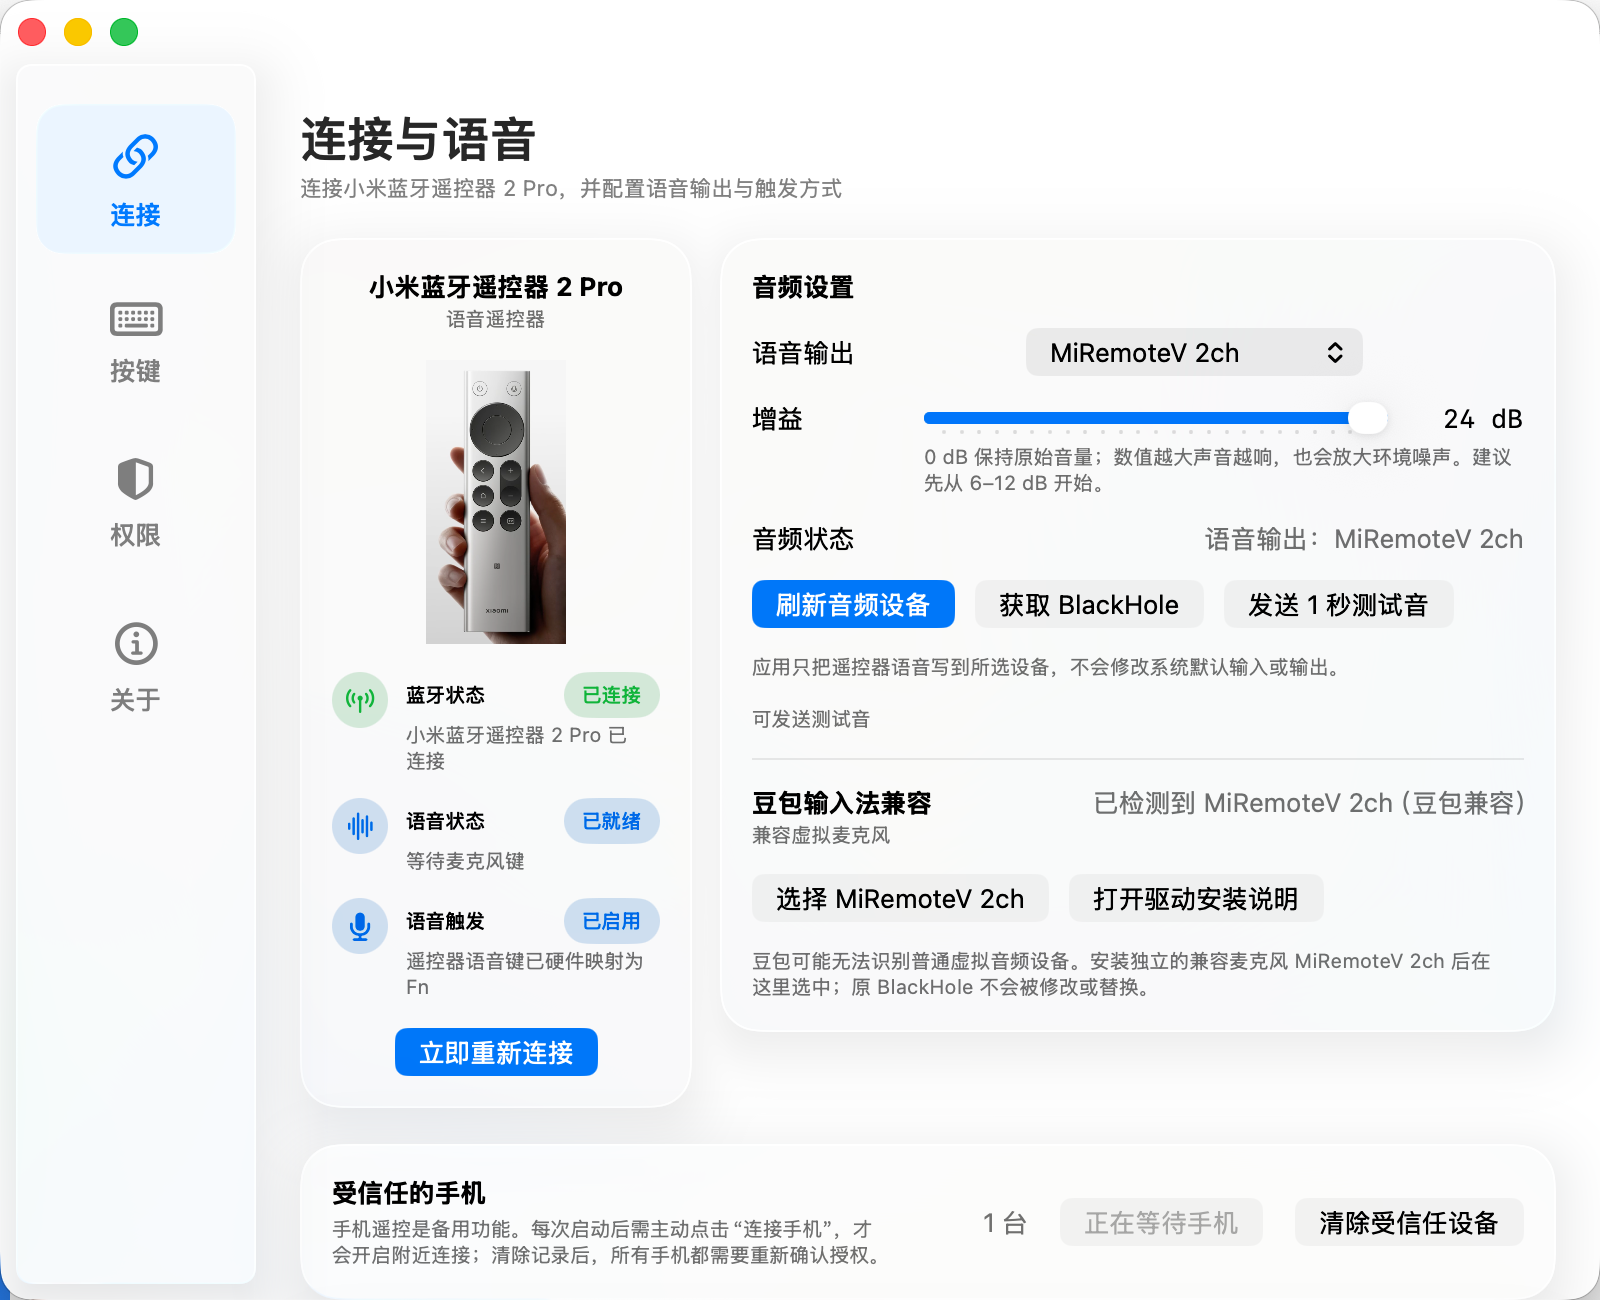The width and height of the screenshot is (1600, 1300).
Task: Switch to the 按键 sidebar tab
Action: (136, 343)
